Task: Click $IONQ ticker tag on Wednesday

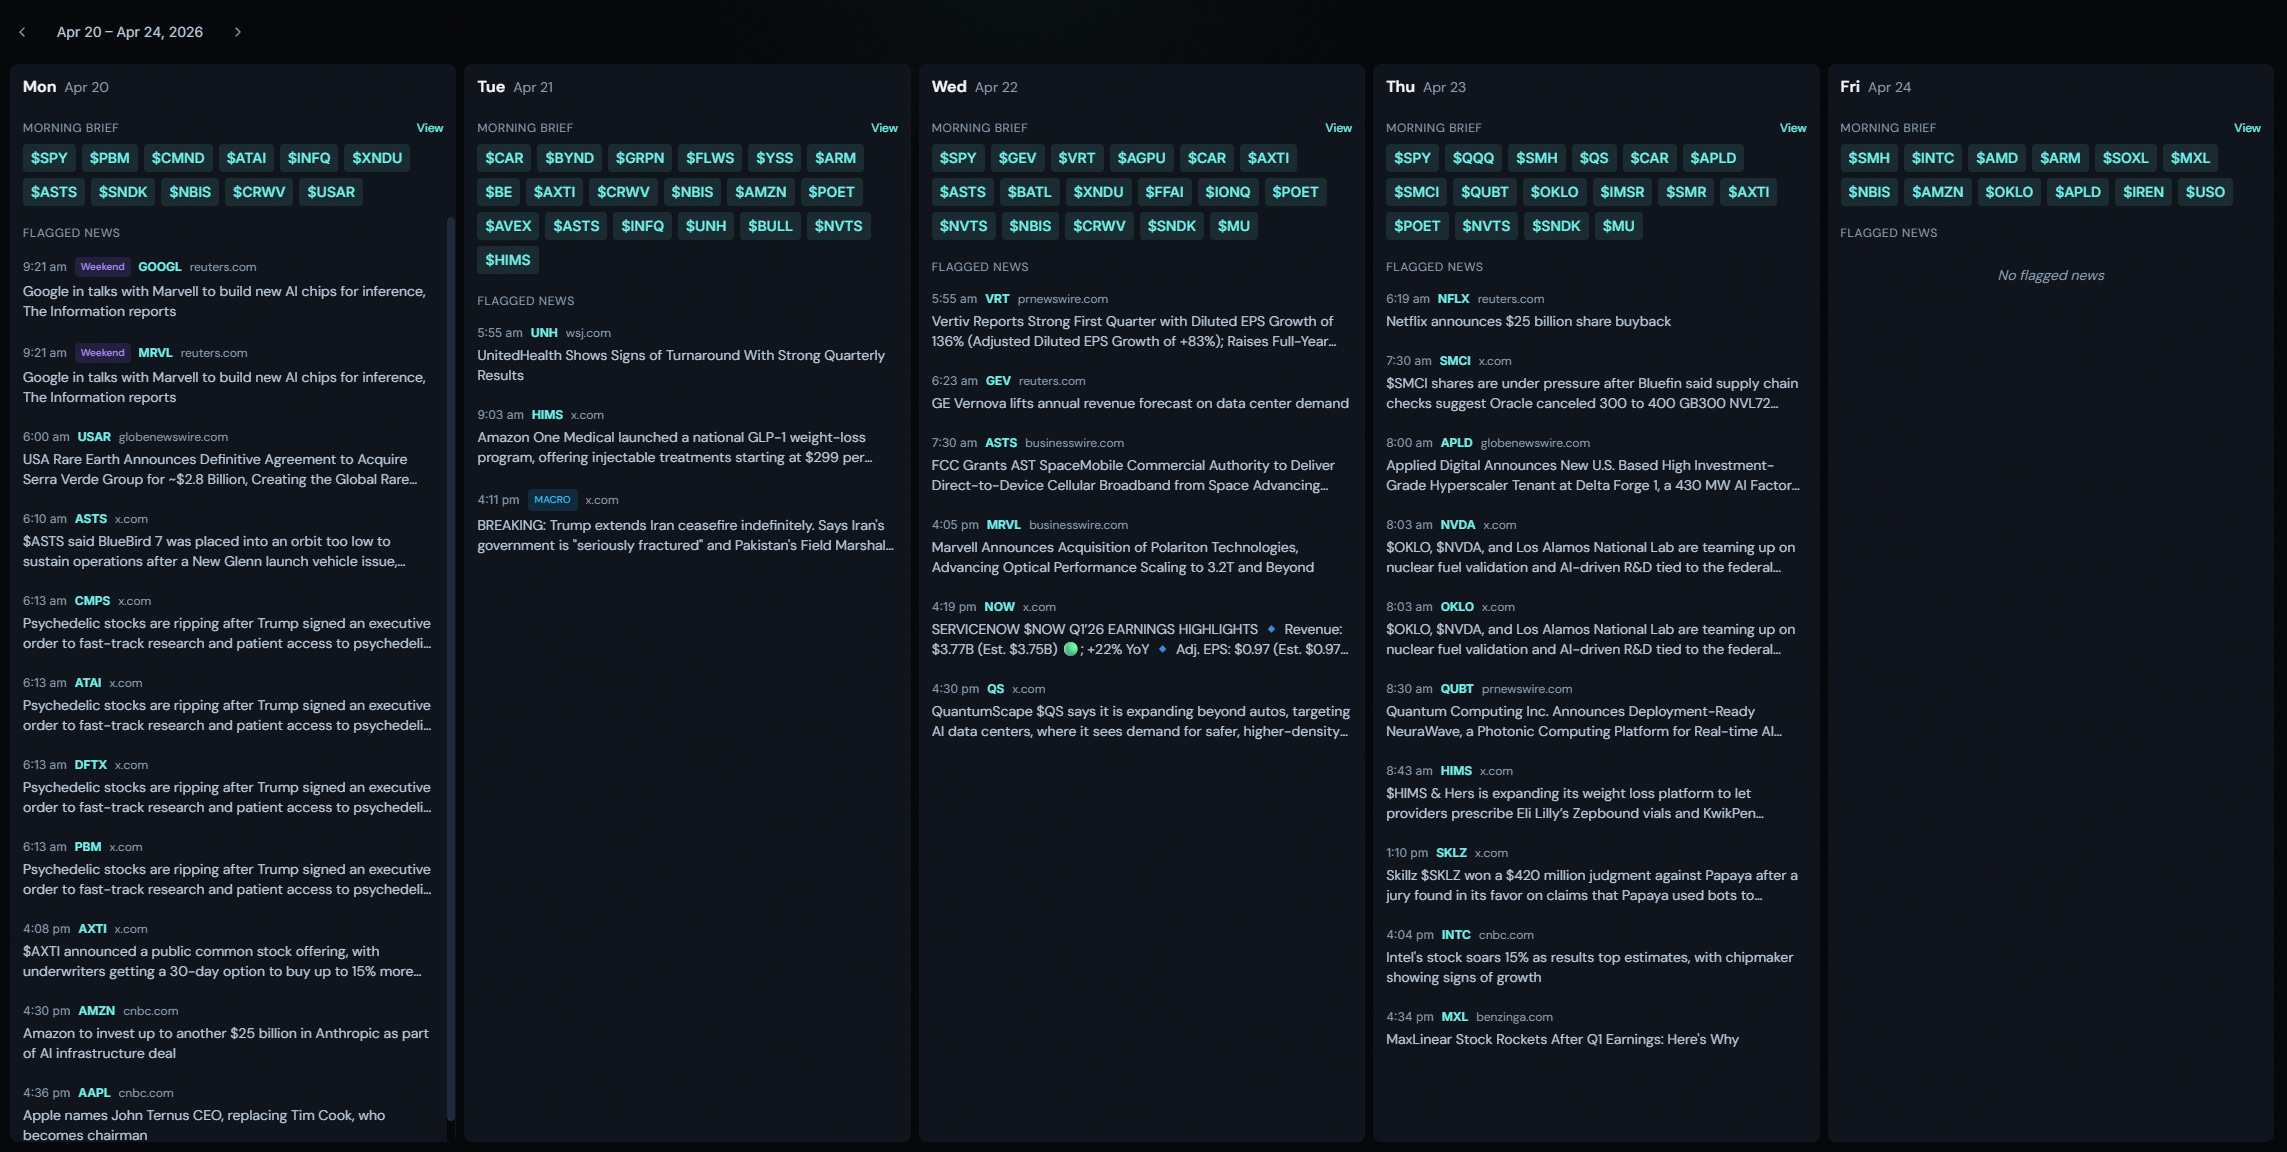Action: [1227, 192]
